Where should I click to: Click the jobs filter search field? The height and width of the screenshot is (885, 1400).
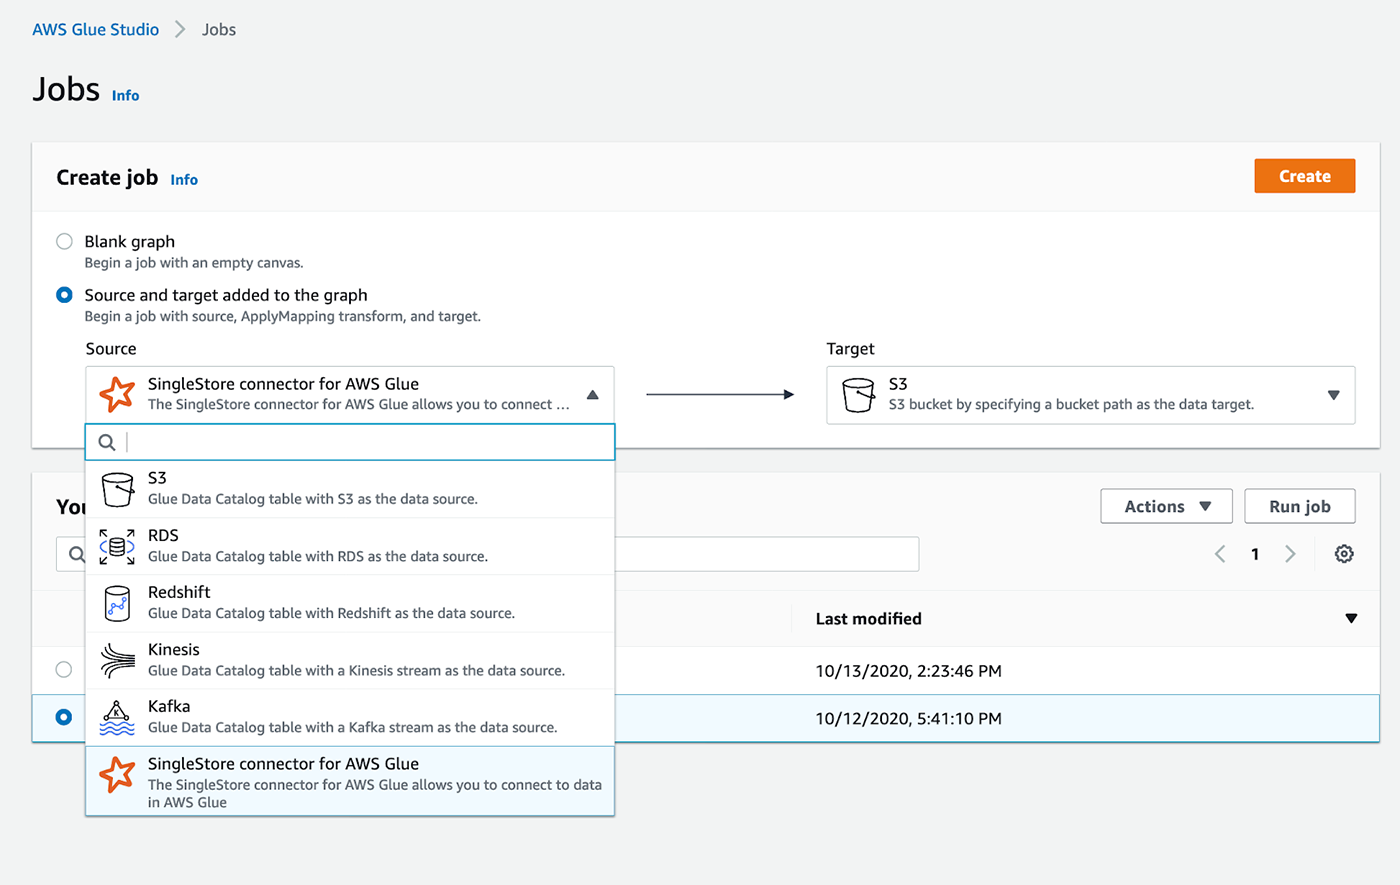[x=487, y=554]
